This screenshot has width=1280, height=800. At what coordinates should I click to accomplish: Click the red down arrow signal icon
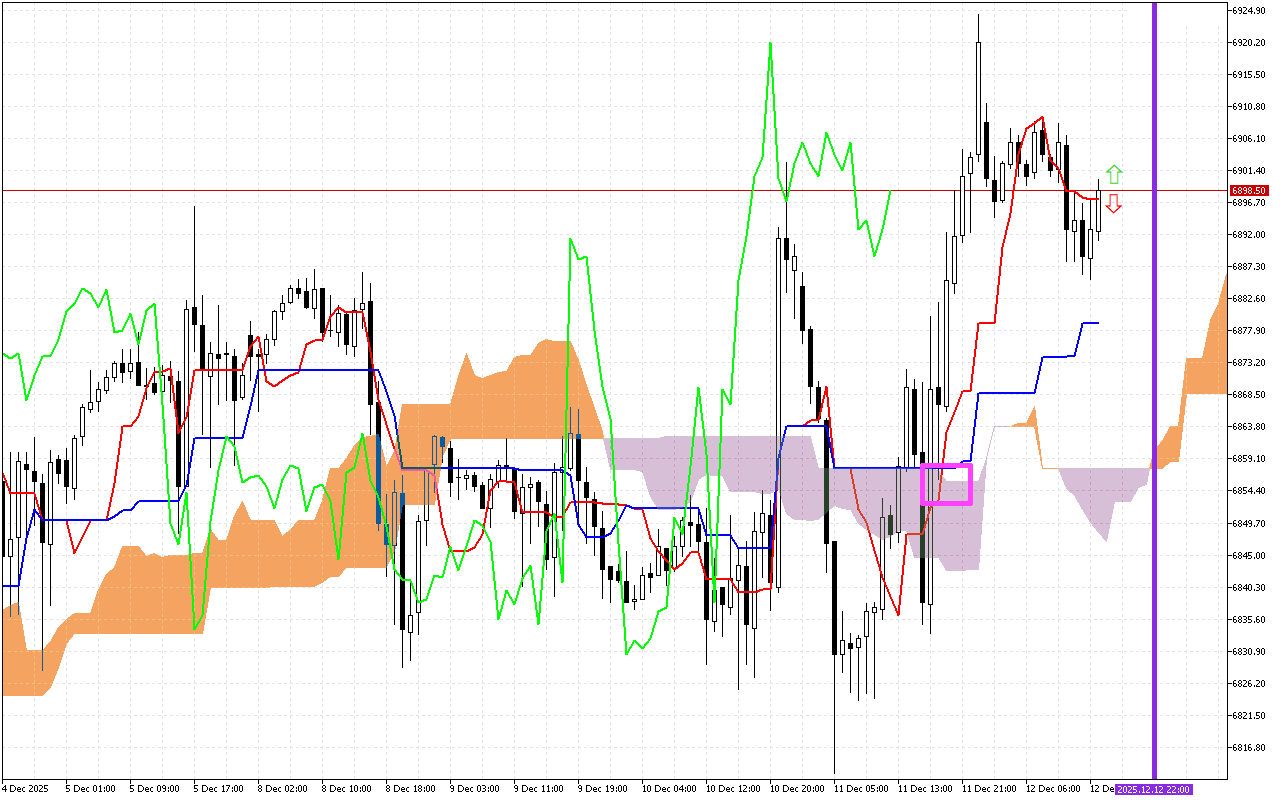tap(1113, 201)
